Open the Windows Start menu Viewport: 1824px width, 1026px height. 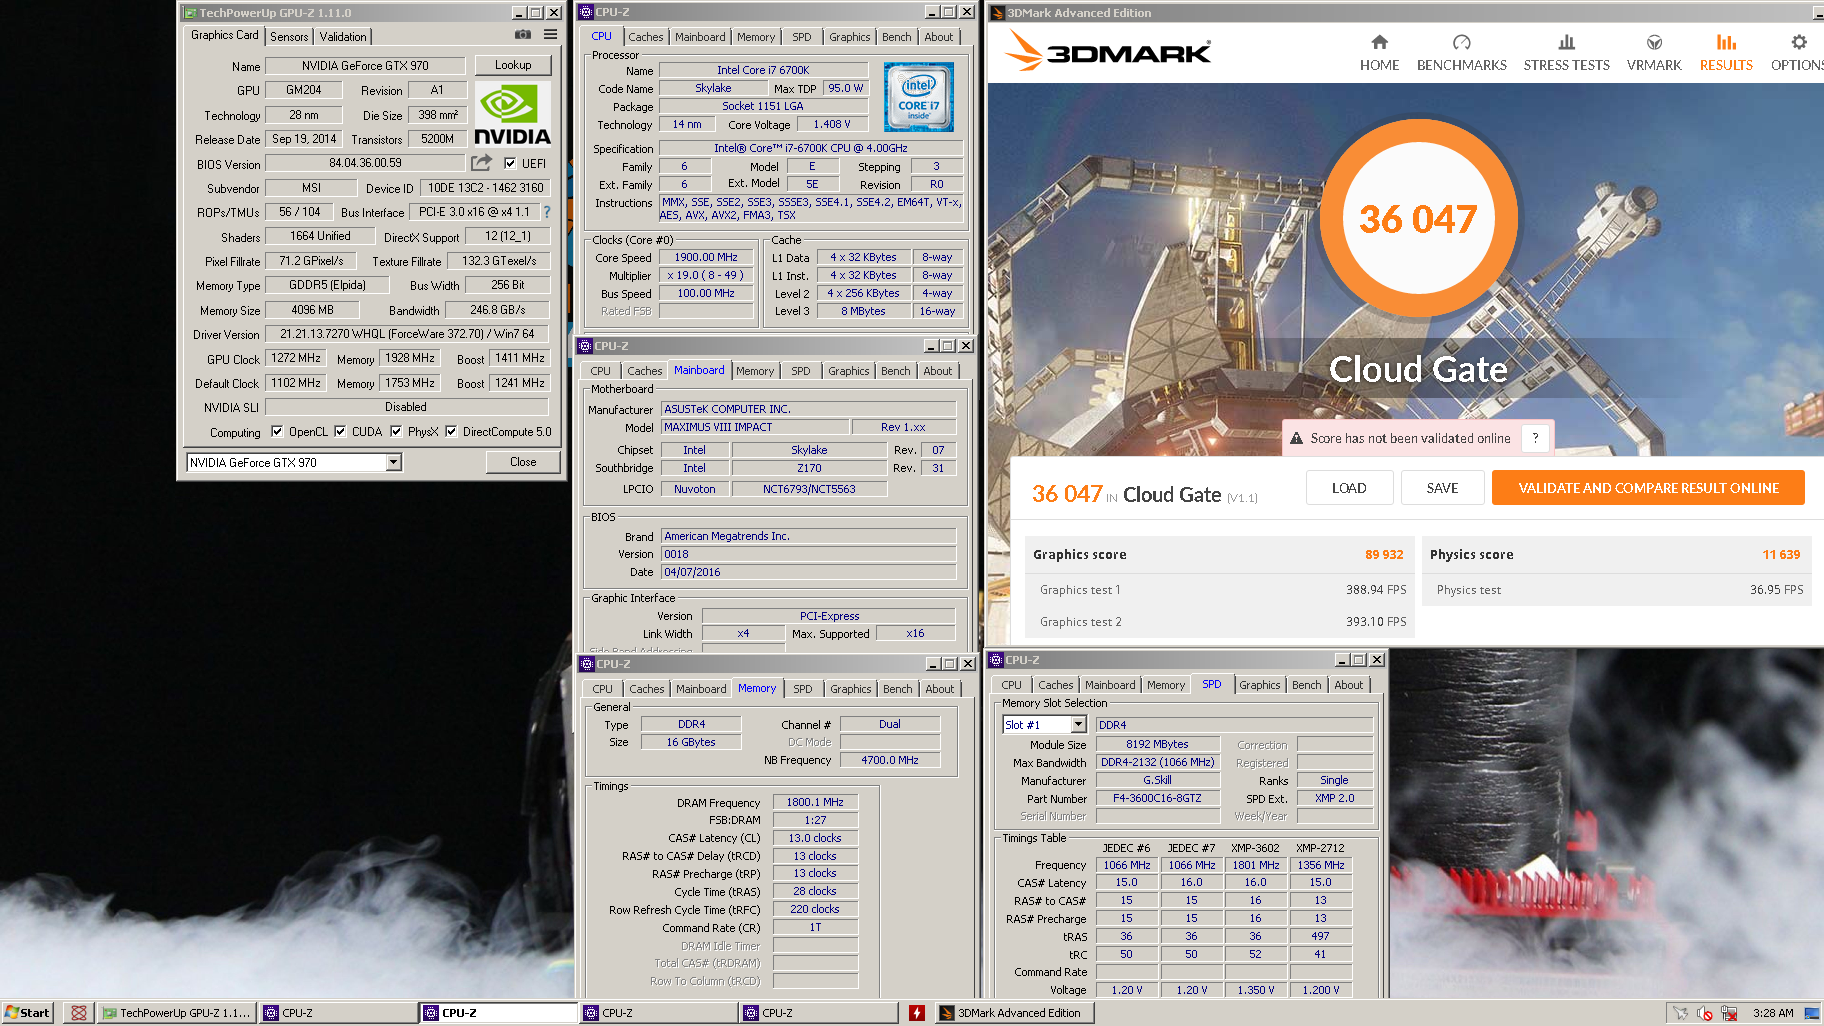coord(27,1013)
